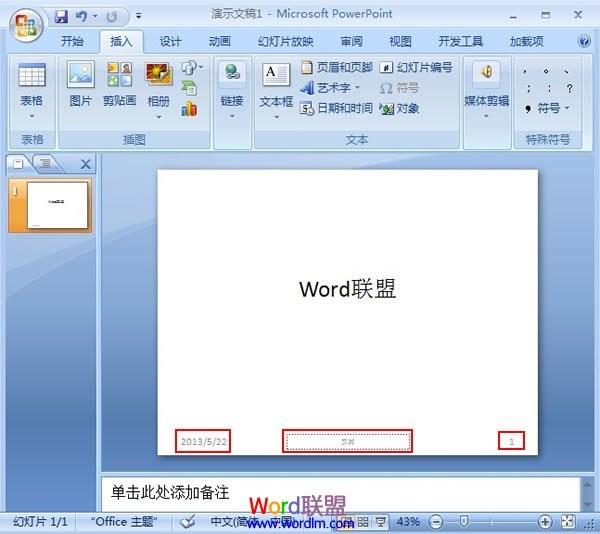This screenshot has width=600, height=534.
Task: Go to the 动画 tab
Action: (x=220, y=41)
